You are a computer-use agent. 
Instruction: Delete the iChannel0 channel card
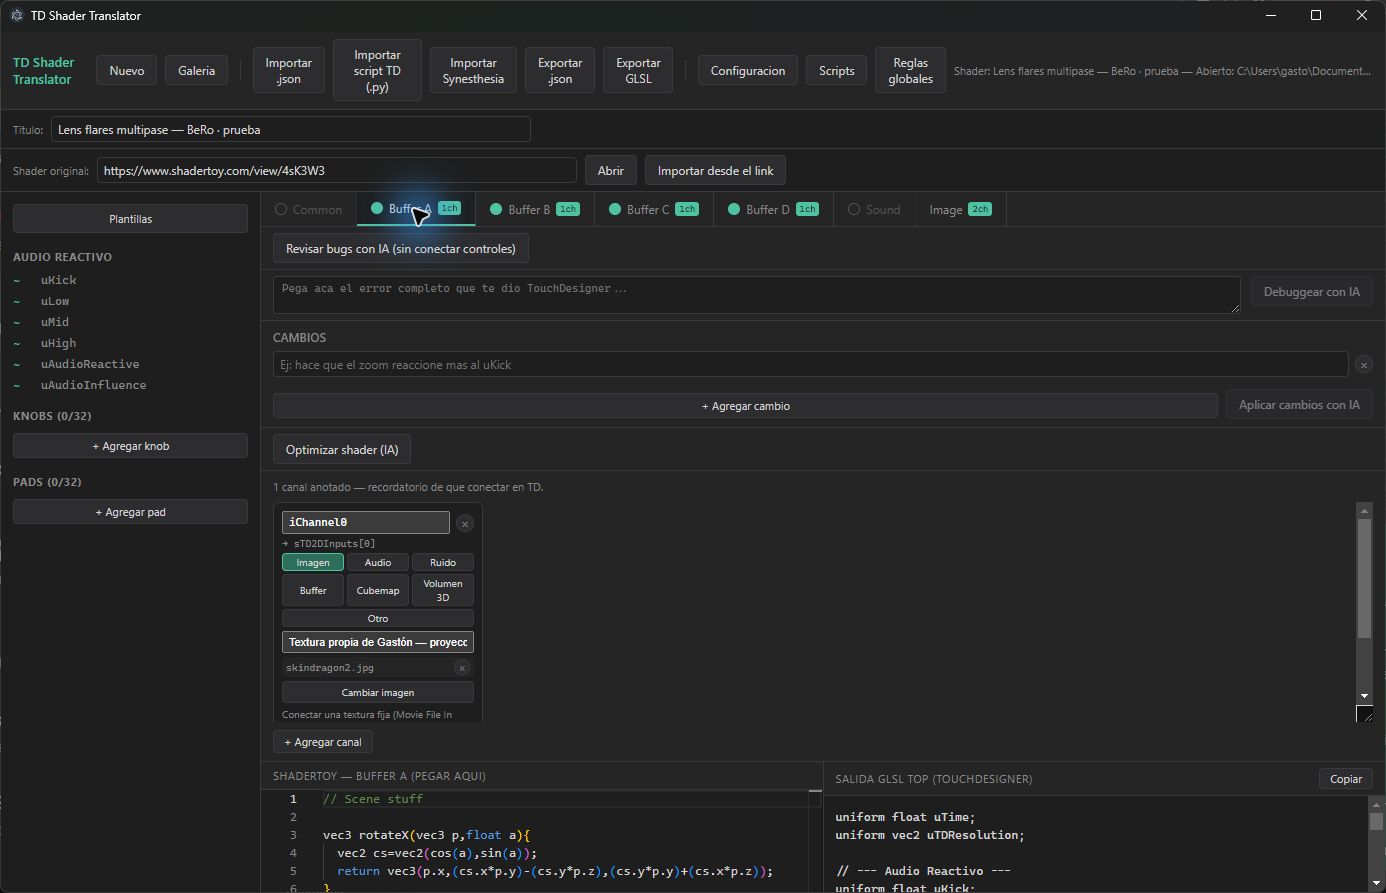tap(465, 523)
